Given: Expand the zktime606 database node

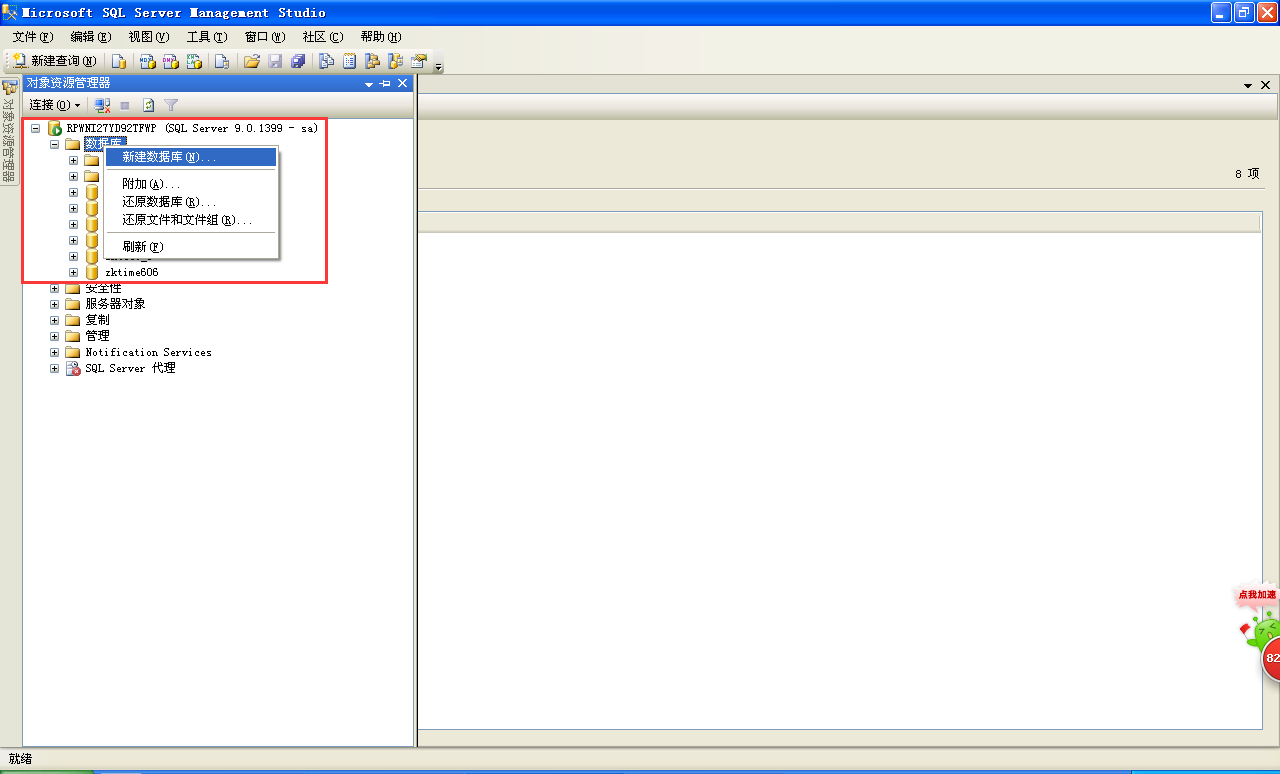Looking at the screenshot, I should [73, 272].
